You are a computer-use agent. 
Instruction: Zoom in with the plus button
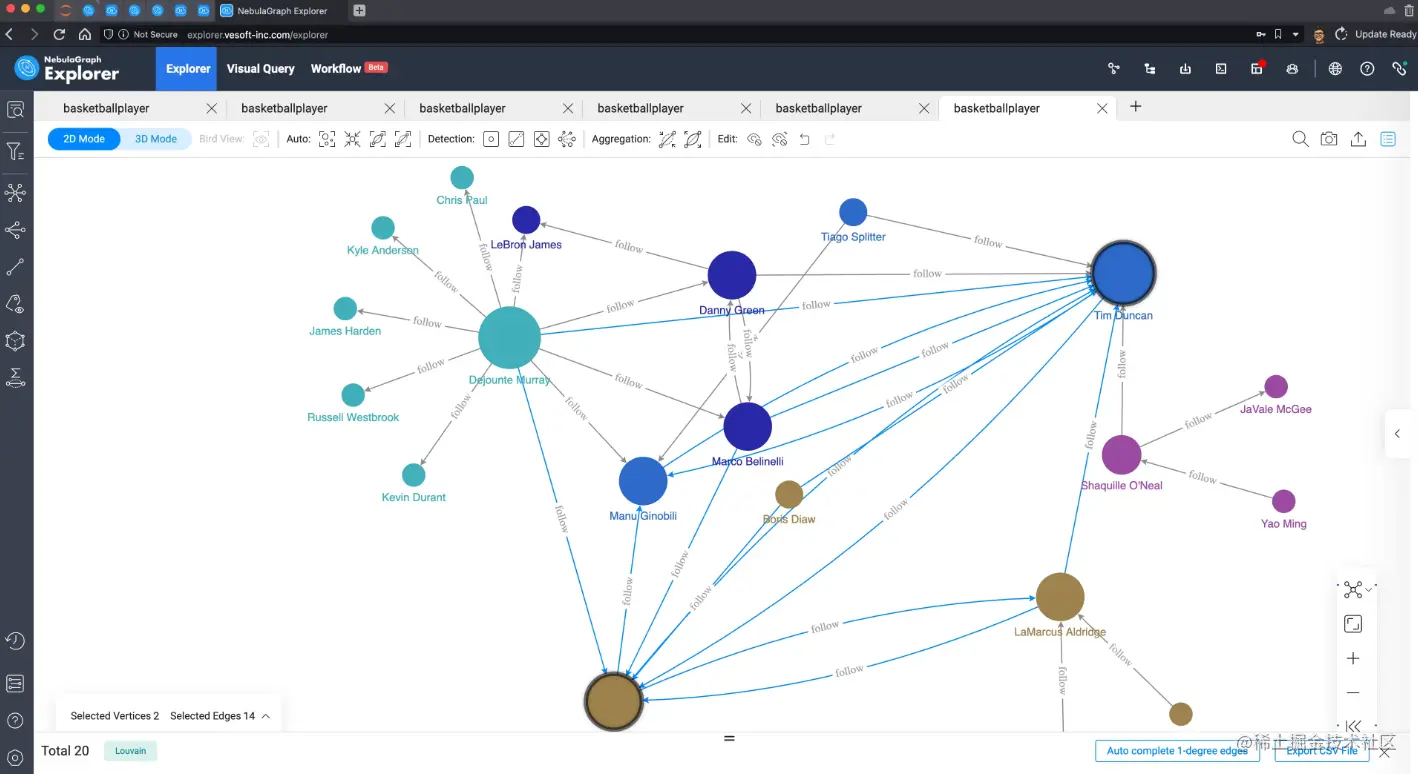[x=1353, y=658]
